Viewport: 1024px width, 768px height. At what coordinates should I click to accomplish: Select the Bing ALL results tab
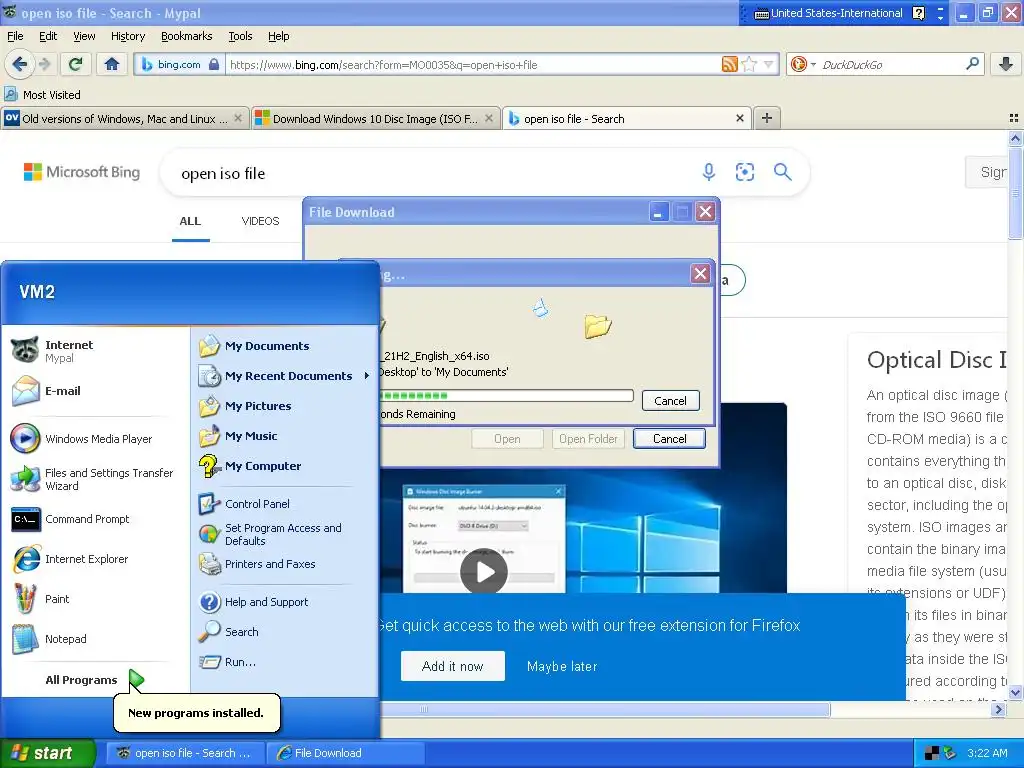tap(190, 221)
